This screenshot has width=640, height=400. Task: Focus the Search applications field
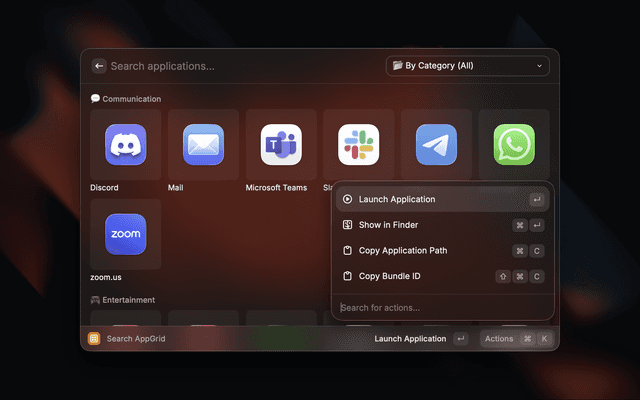pos(240,66)
